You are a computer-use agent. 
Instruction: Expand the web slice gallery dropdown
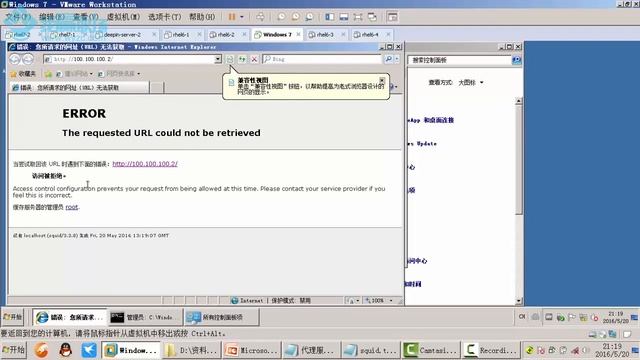click(x=139, y=74)
